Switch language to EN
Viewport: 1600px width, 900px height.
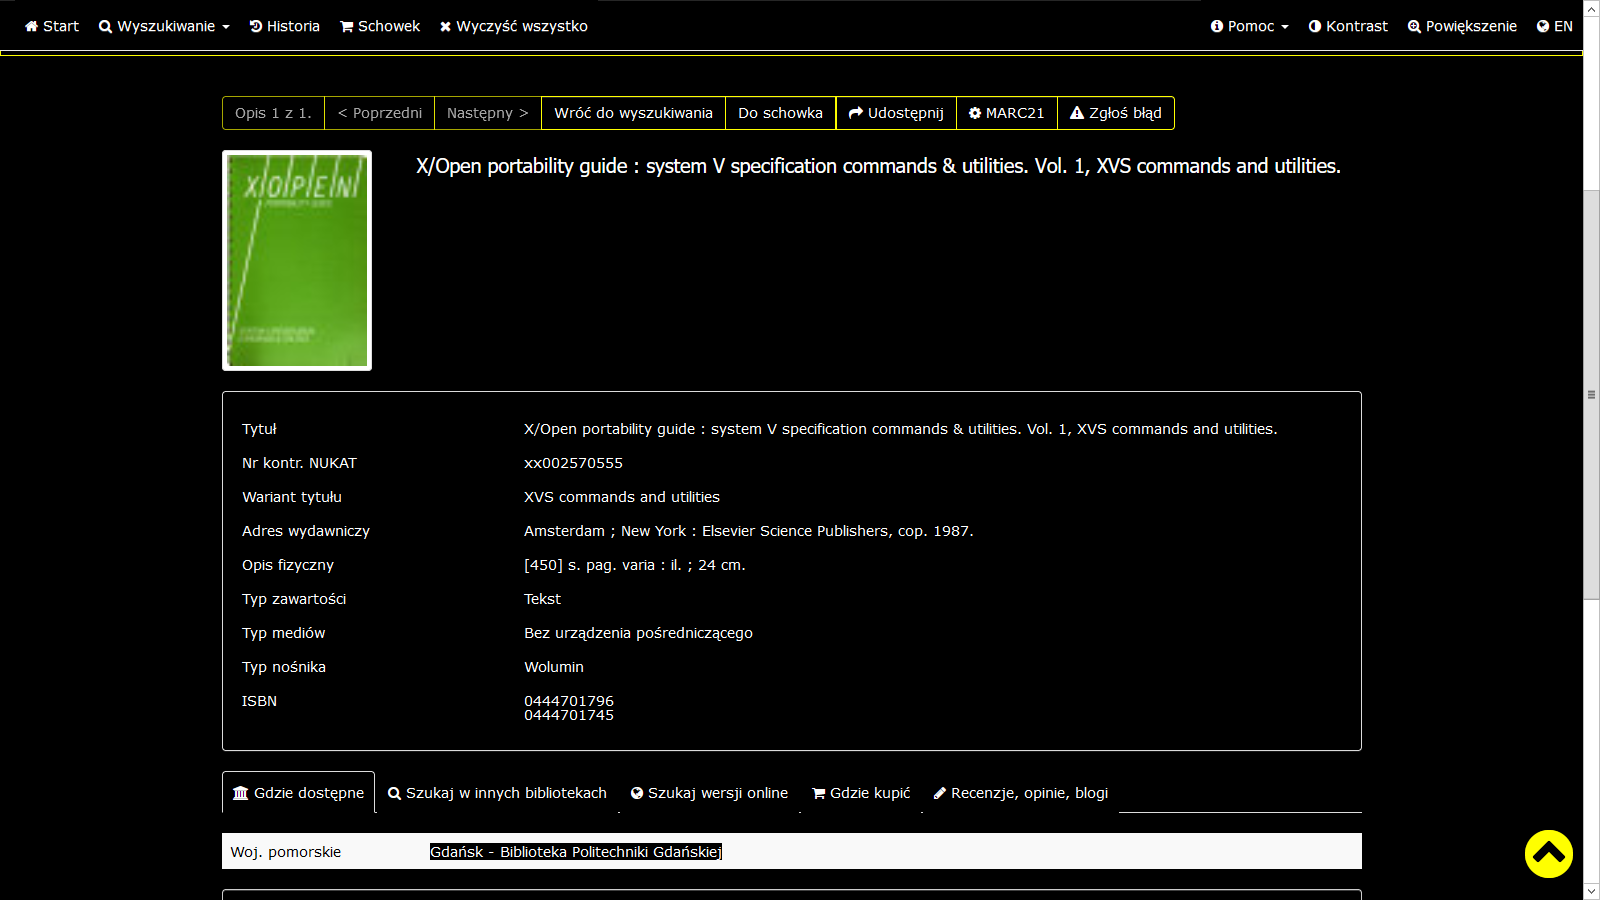(1554, 27)
